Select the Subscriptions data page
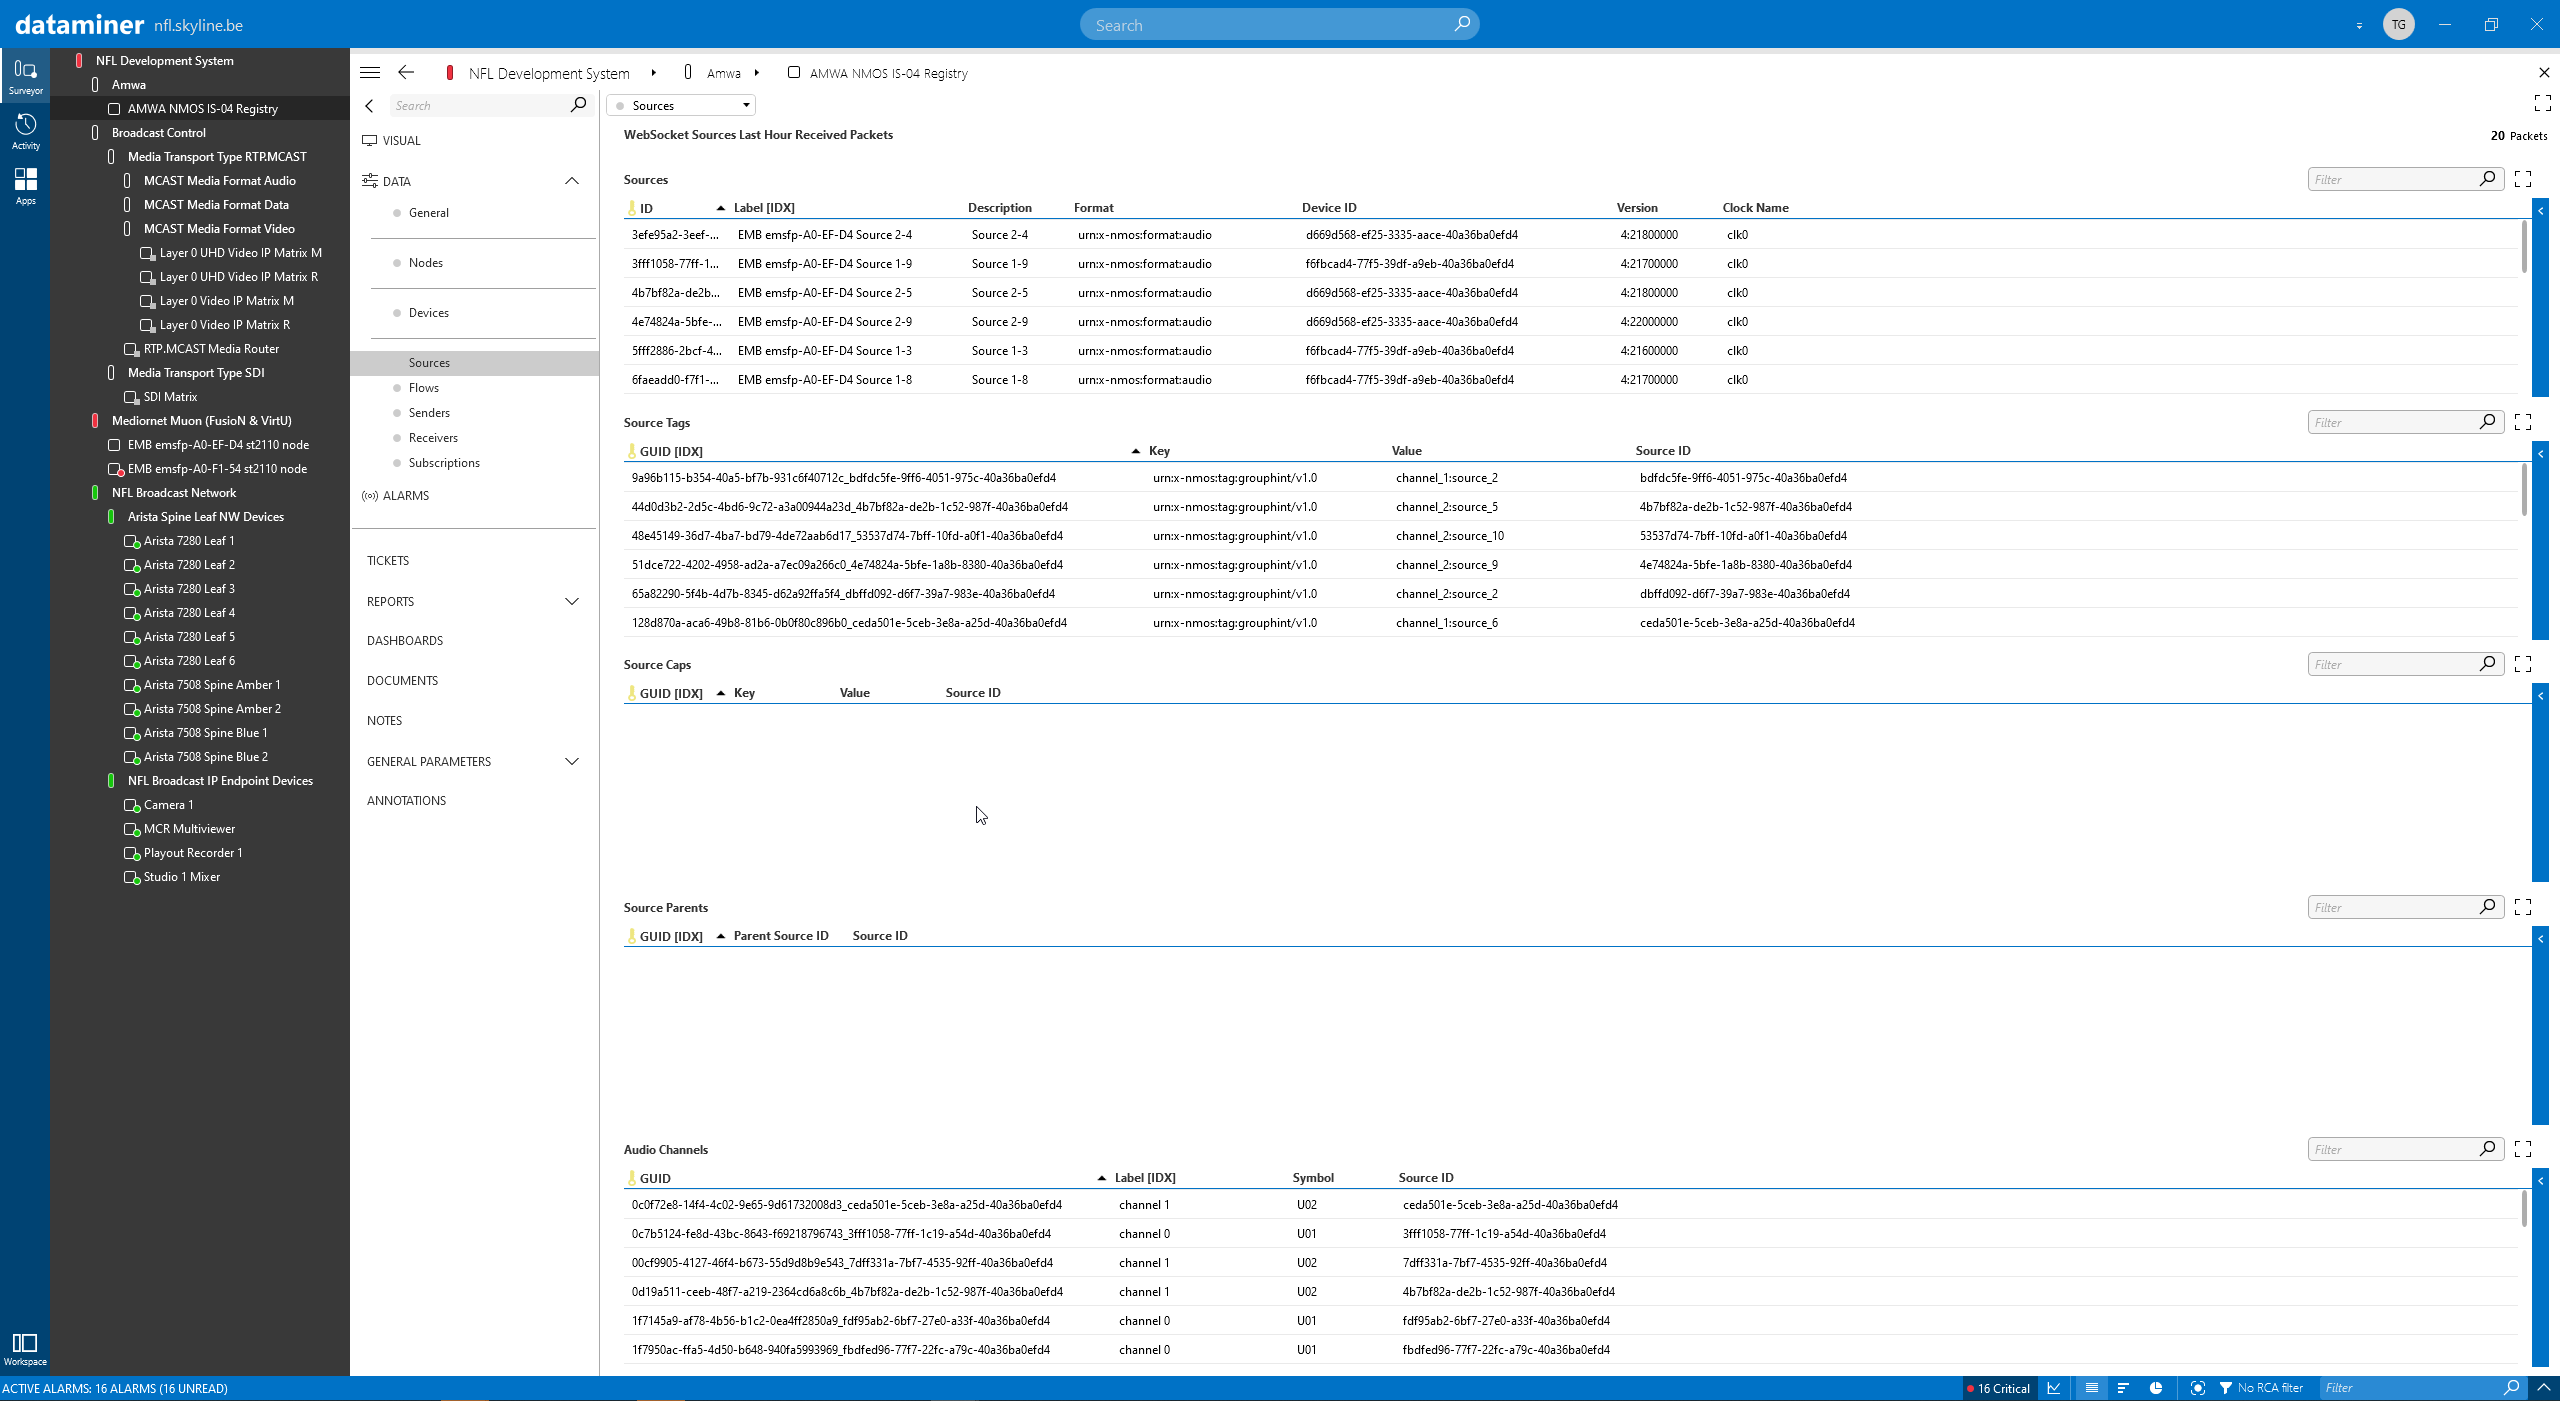 (x=443, y=463)
